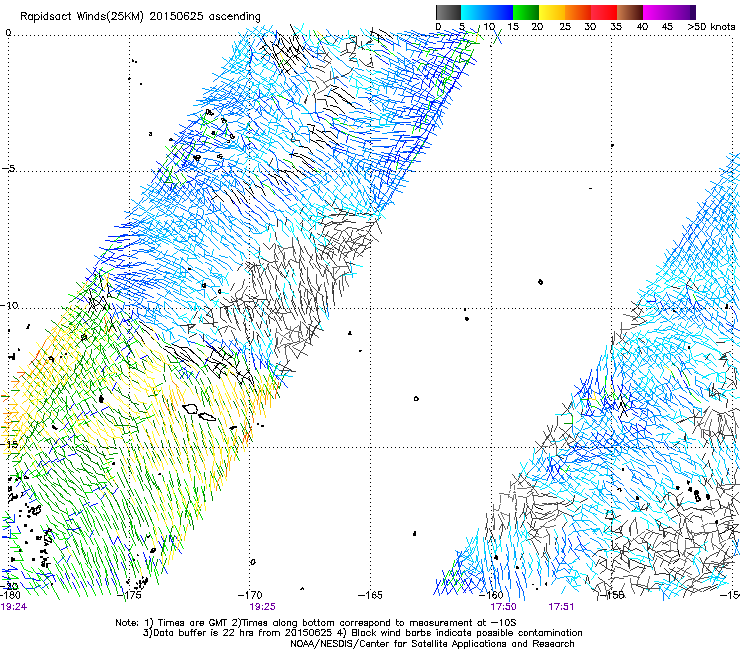Click the brown 35–40 knots legend segment
Viewport: 740px width, 650px height.
(x=630, y=12)
